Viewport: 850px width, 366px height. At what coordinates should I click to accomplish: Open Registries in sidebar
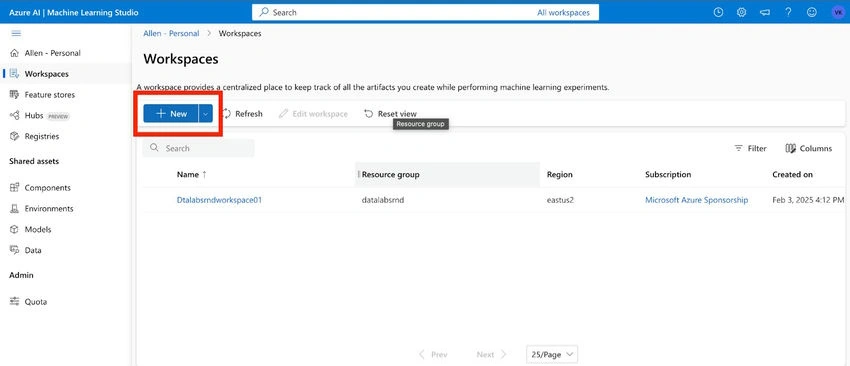click(x=41, y=137)
